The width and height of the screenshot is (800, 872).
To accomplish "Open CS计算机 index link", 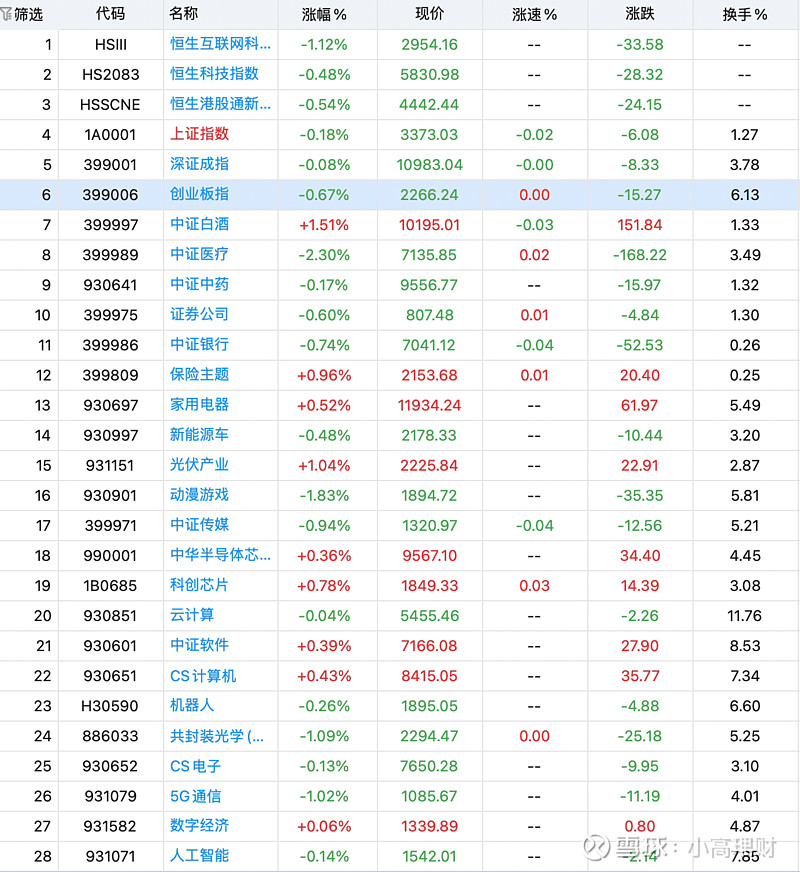I will point(203,676).
